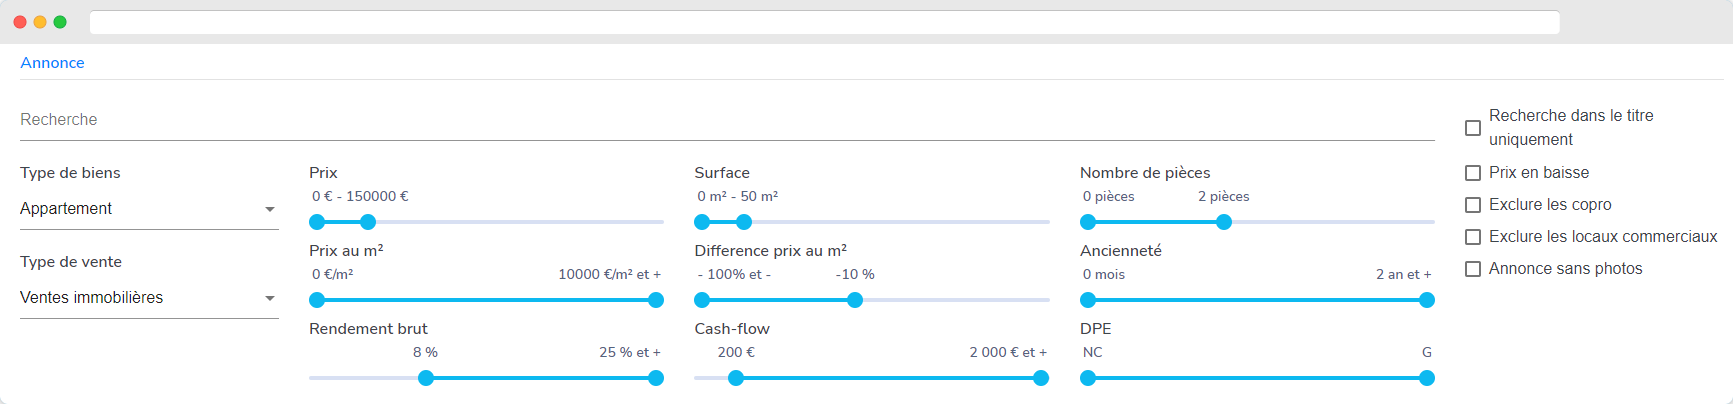The width and height of the screenshot is (1733, 404).
Task: Open the Type de vente dropdown
Action: point(148,298)
